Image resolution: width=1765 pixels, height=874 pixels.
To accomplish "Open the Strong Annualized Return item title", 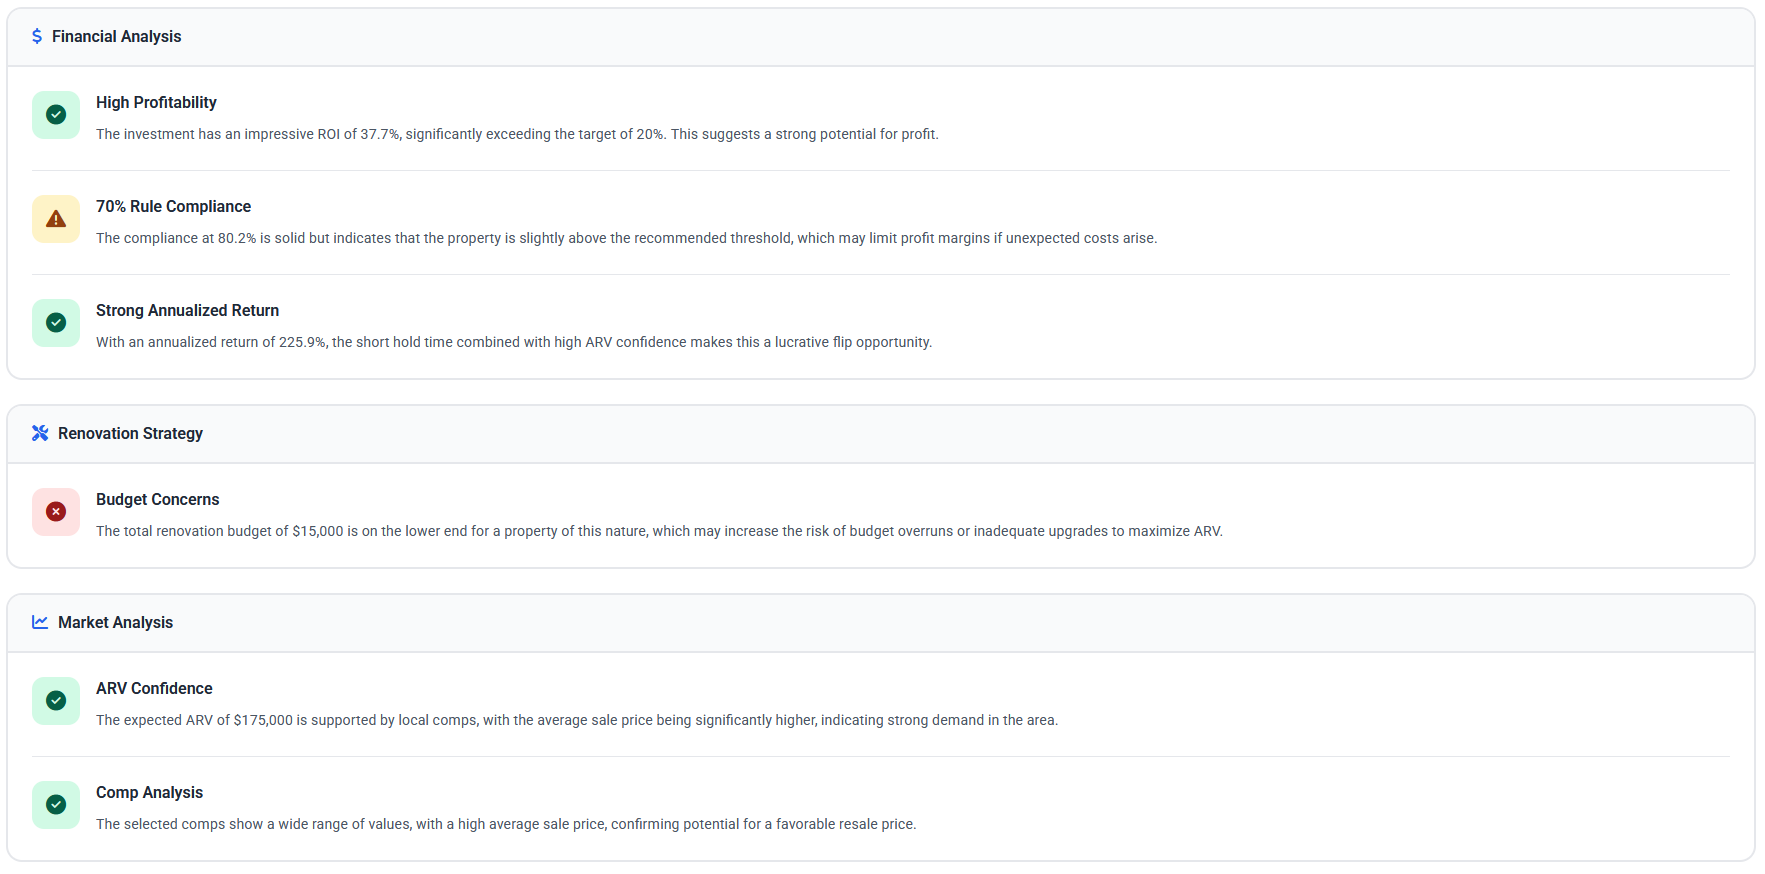I will tap(187, 310).
